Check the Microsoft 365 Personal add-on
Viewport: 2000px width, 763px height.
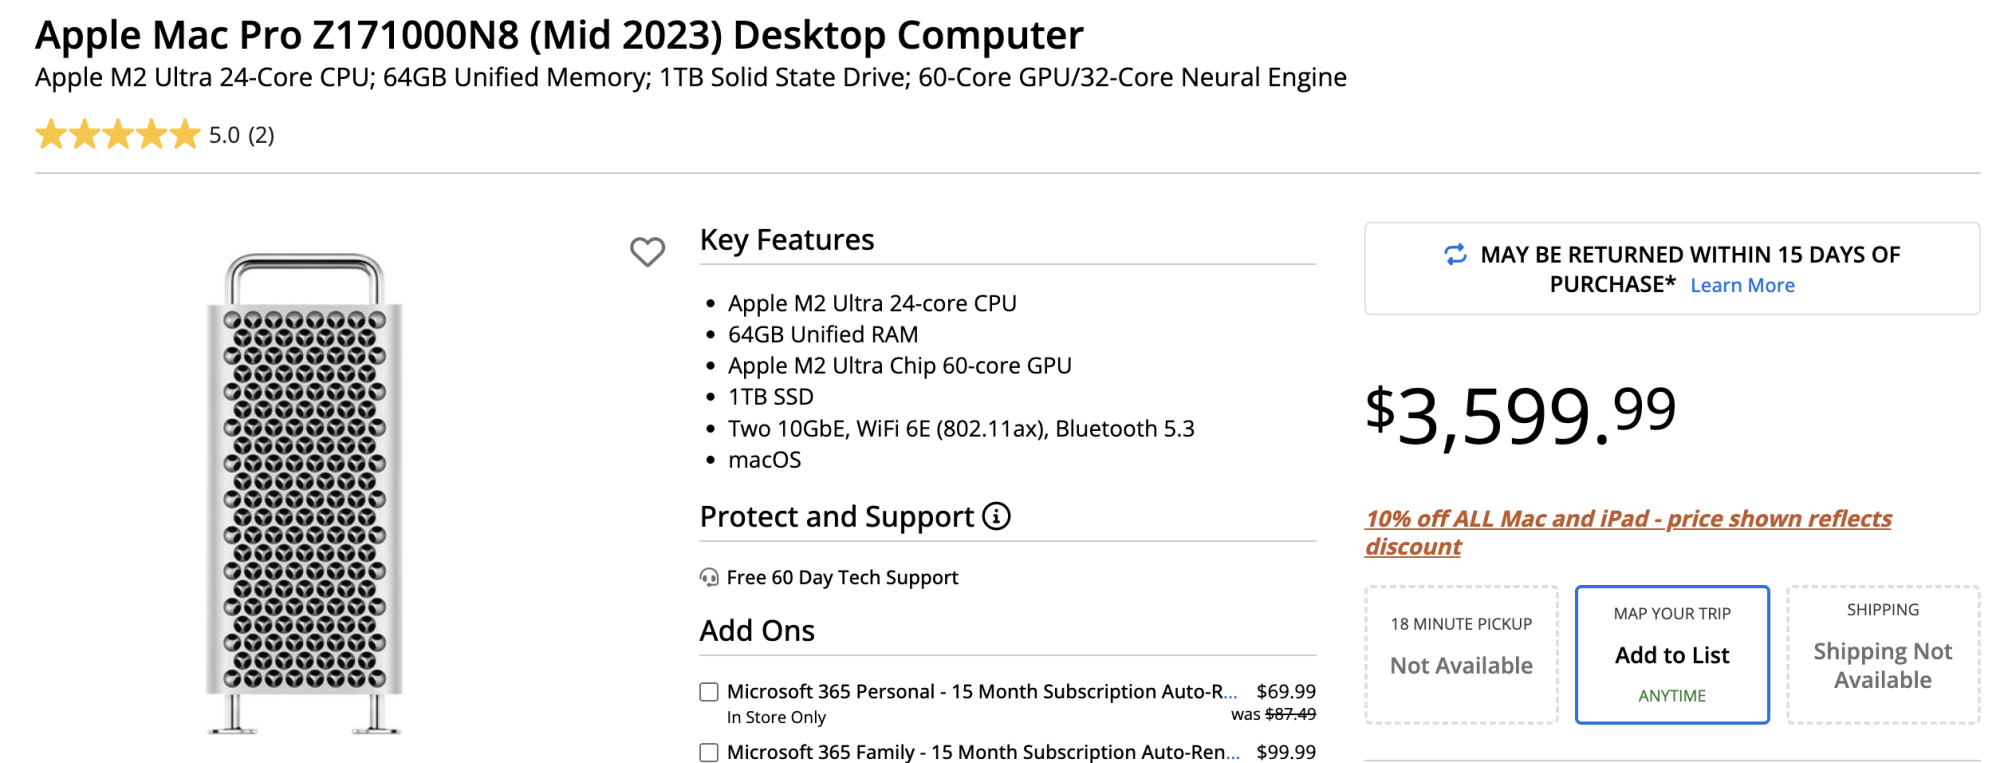[x=709, y=692]
